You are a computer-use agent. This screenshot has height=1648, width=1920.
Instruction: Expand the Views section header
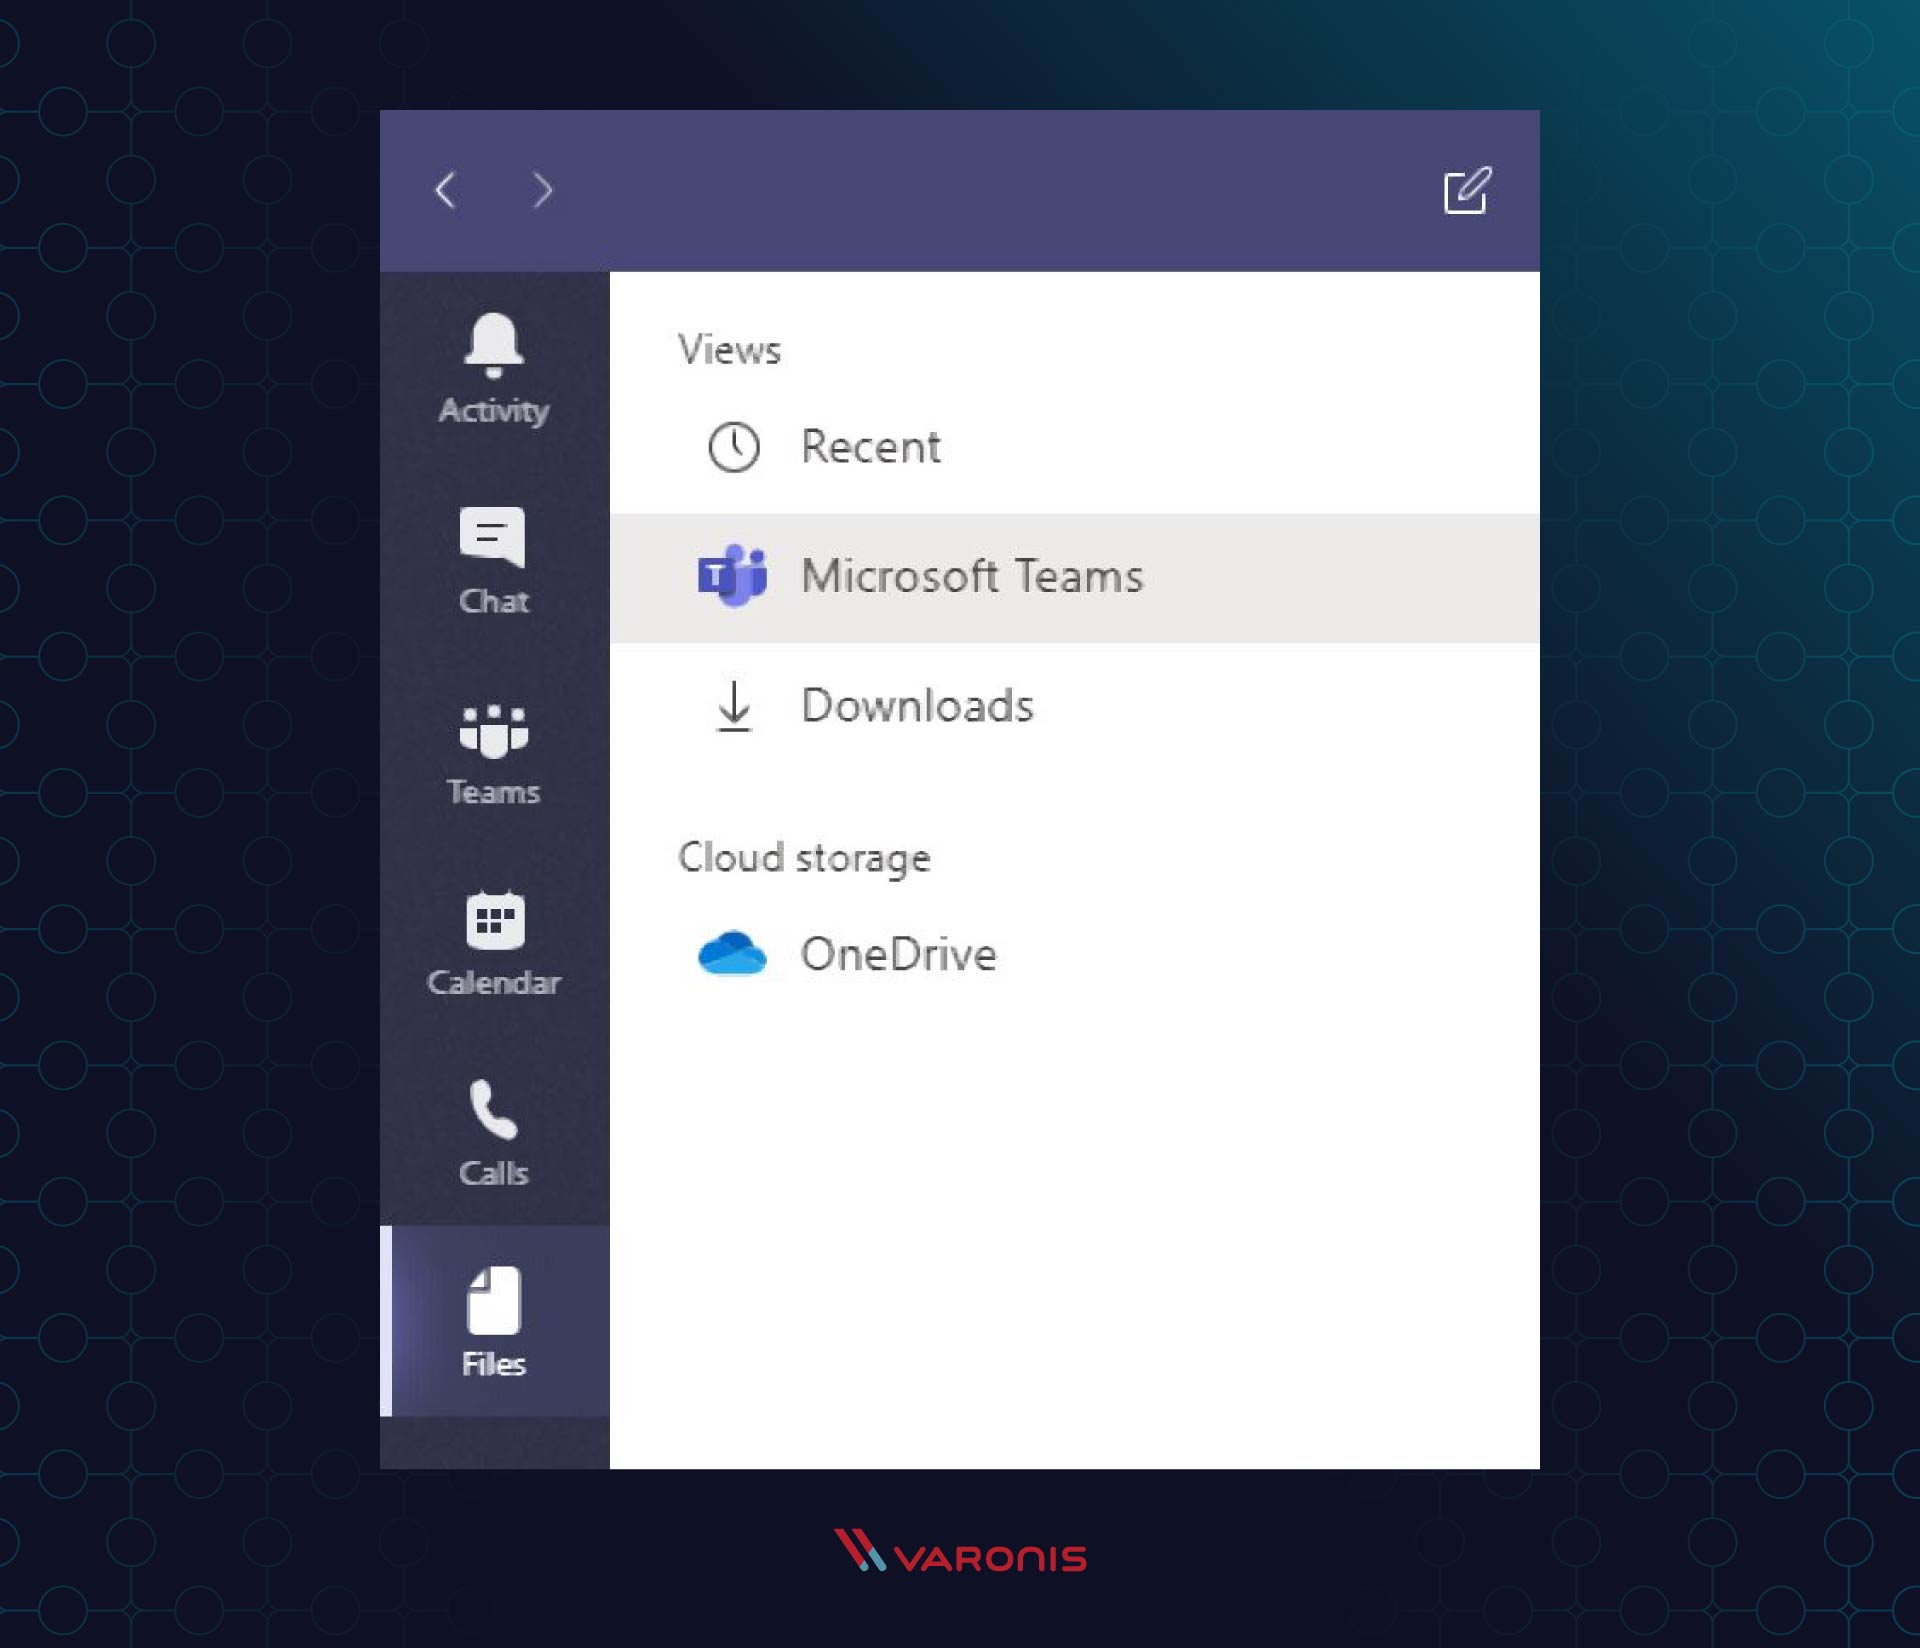[x=730, y=350]
